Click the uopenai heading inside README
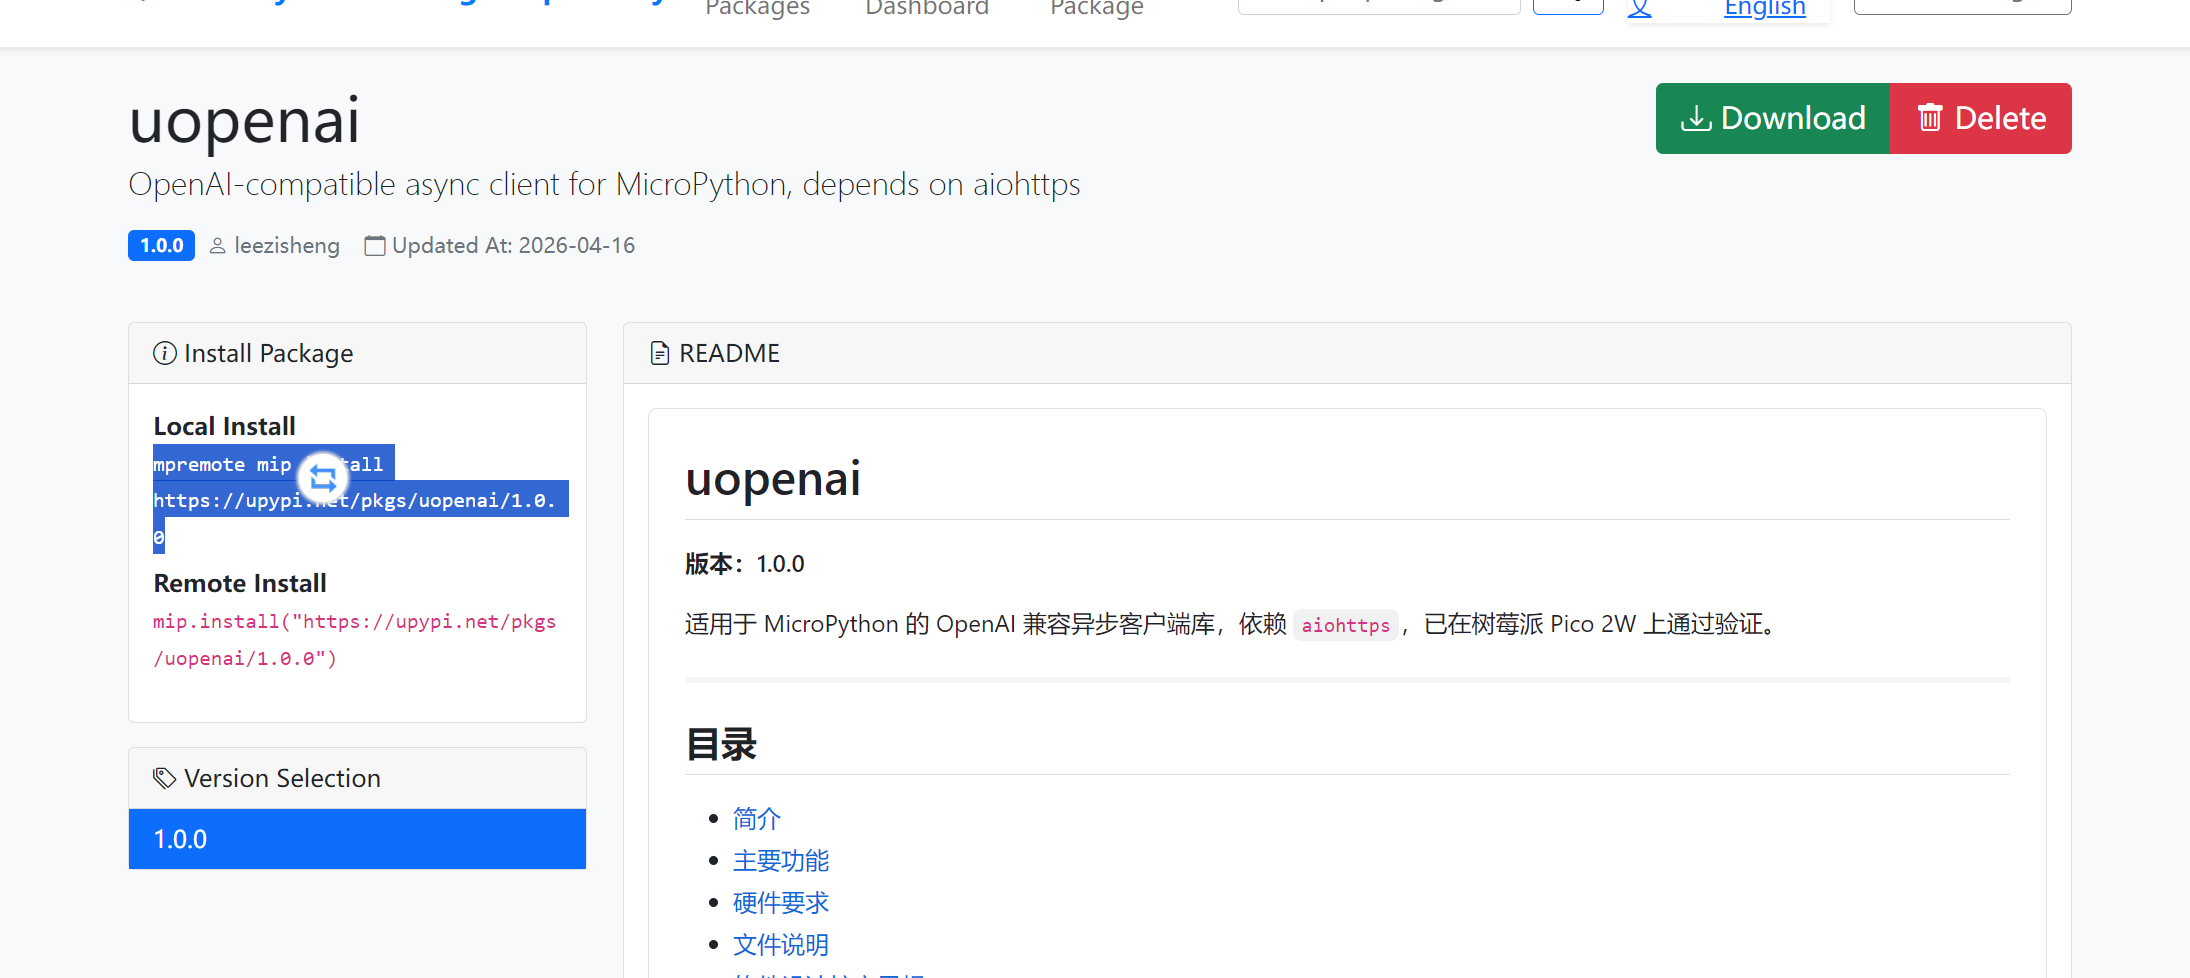The image size is (2190, 978). pyautogui.click(x=773, y=479)
